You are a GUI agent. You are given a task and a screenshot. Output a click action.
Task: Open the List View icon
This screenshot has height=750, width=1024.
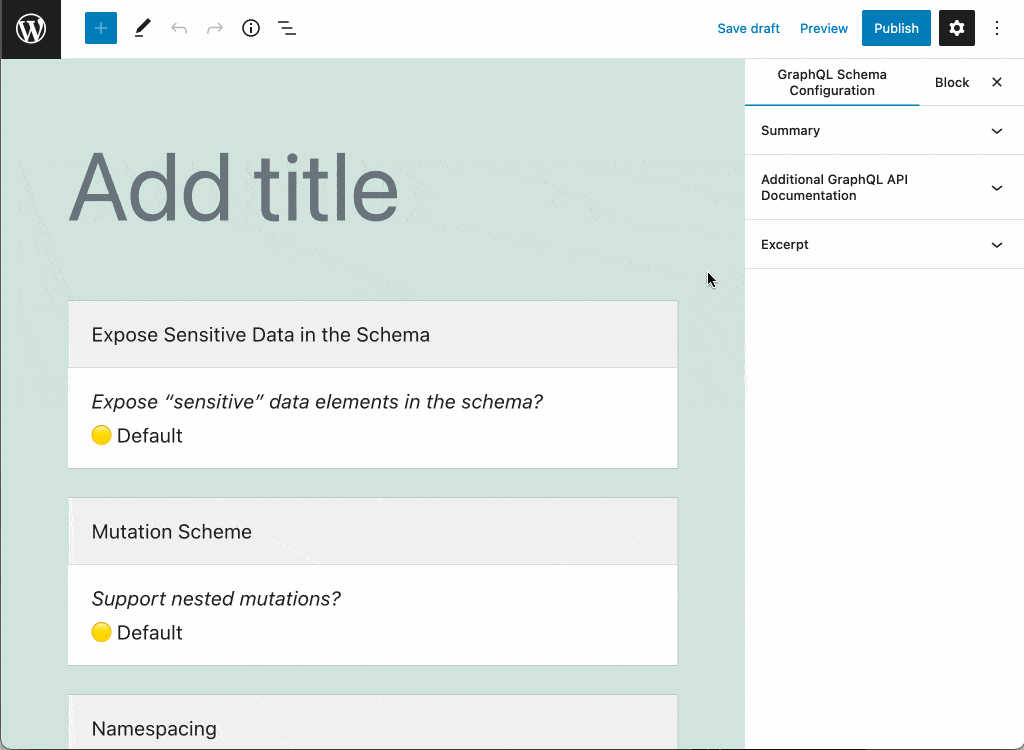(287, 28)
